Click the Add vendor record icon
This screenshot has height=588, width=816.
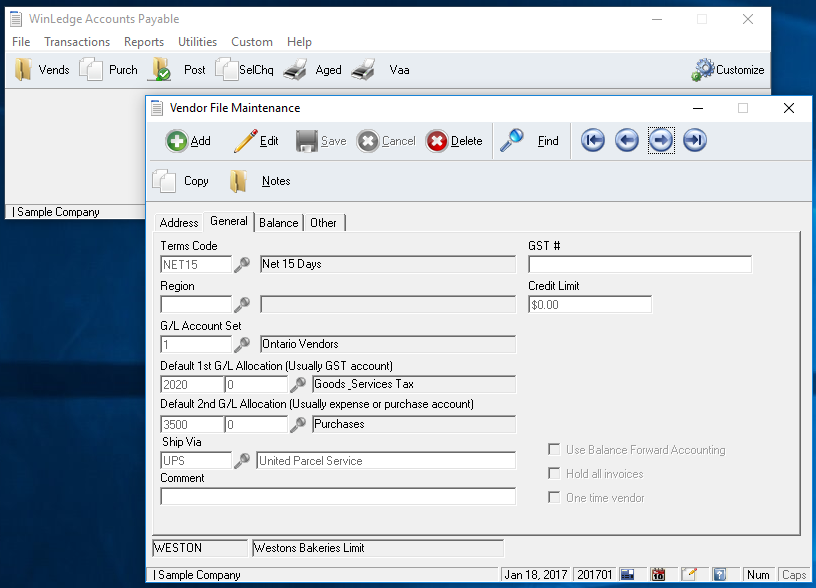tap(177, 141)
